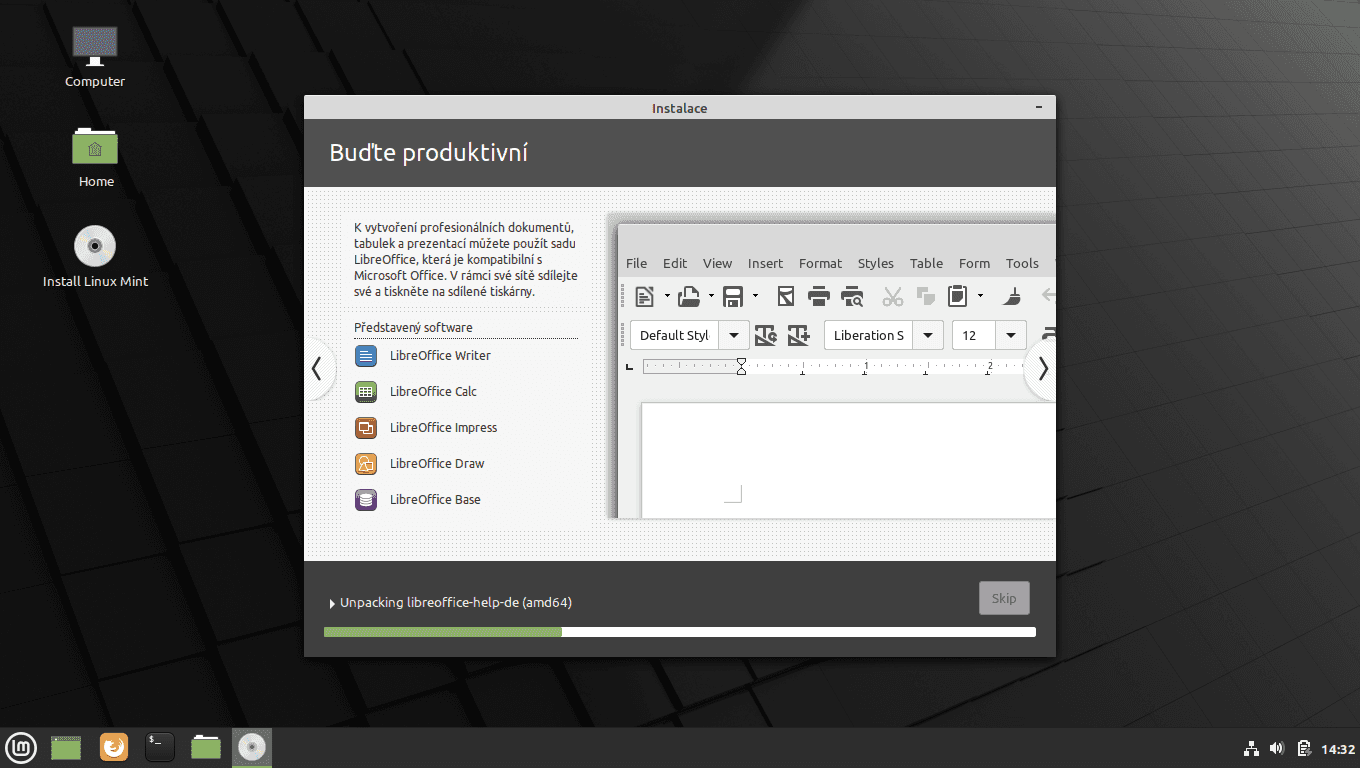The width and height of the screenshot is (1360, 768).
Task: Click the Print icon in the LibreOffice toolbar
Action: click(819, 296)
